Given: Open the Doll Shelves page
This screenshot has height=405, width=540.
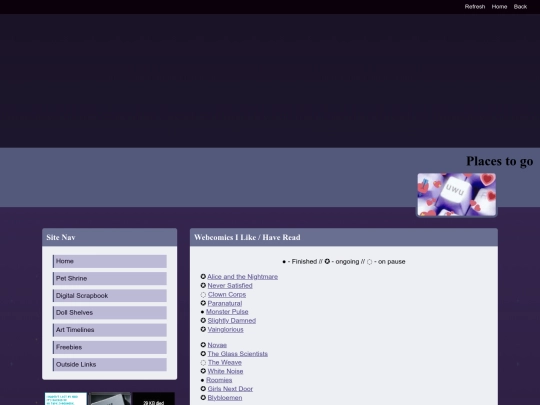Looking at the screenshot, I should click(x=110, y=313).
